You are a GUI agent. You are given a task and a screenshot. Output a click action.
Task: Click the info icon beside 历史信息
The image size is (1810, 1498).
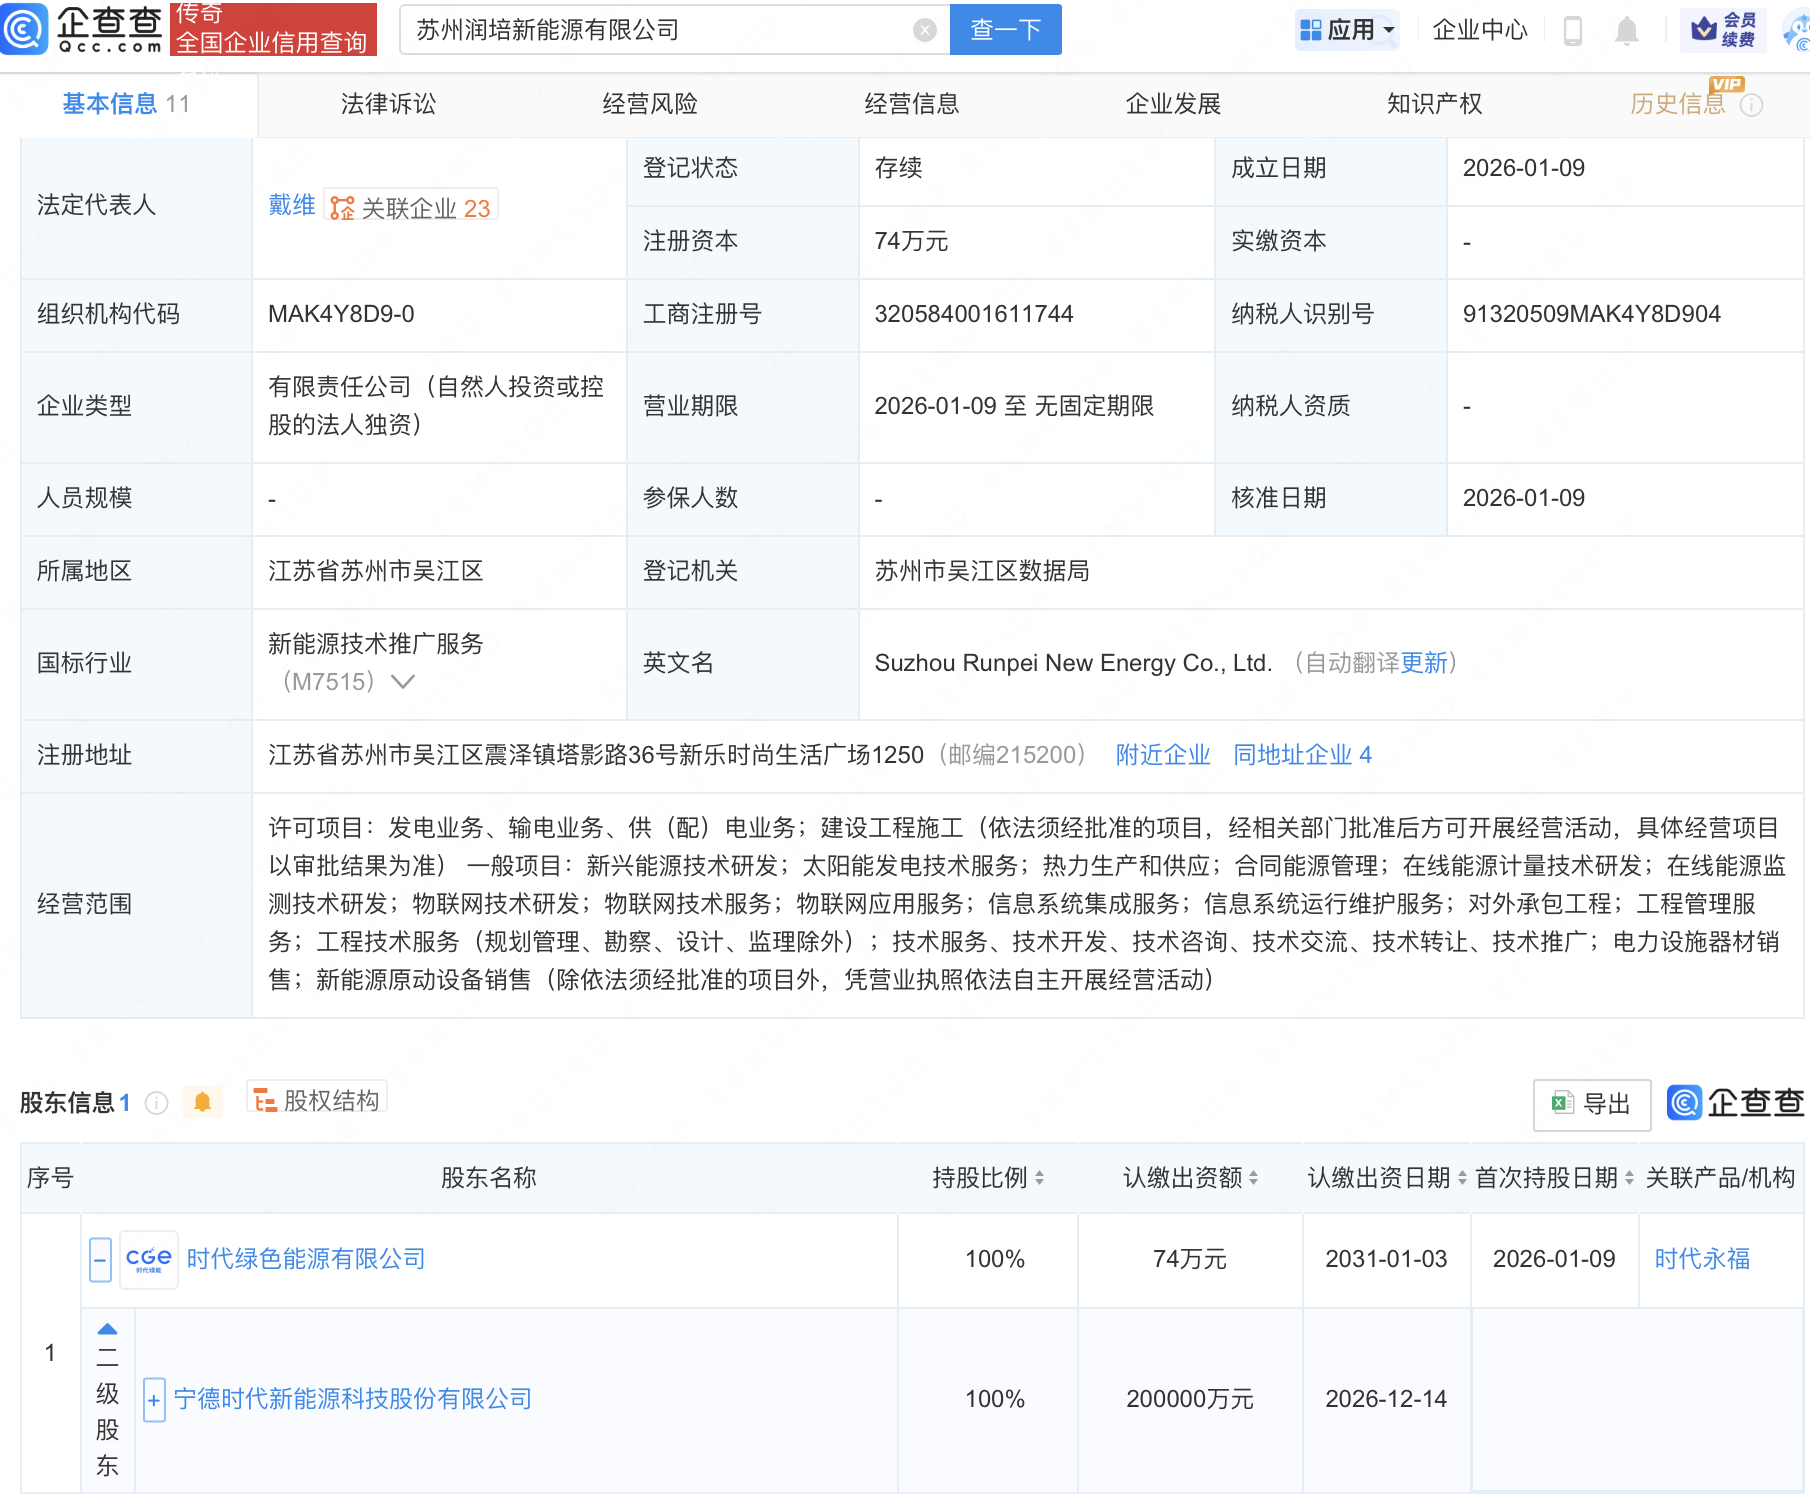pos(1752,105)
